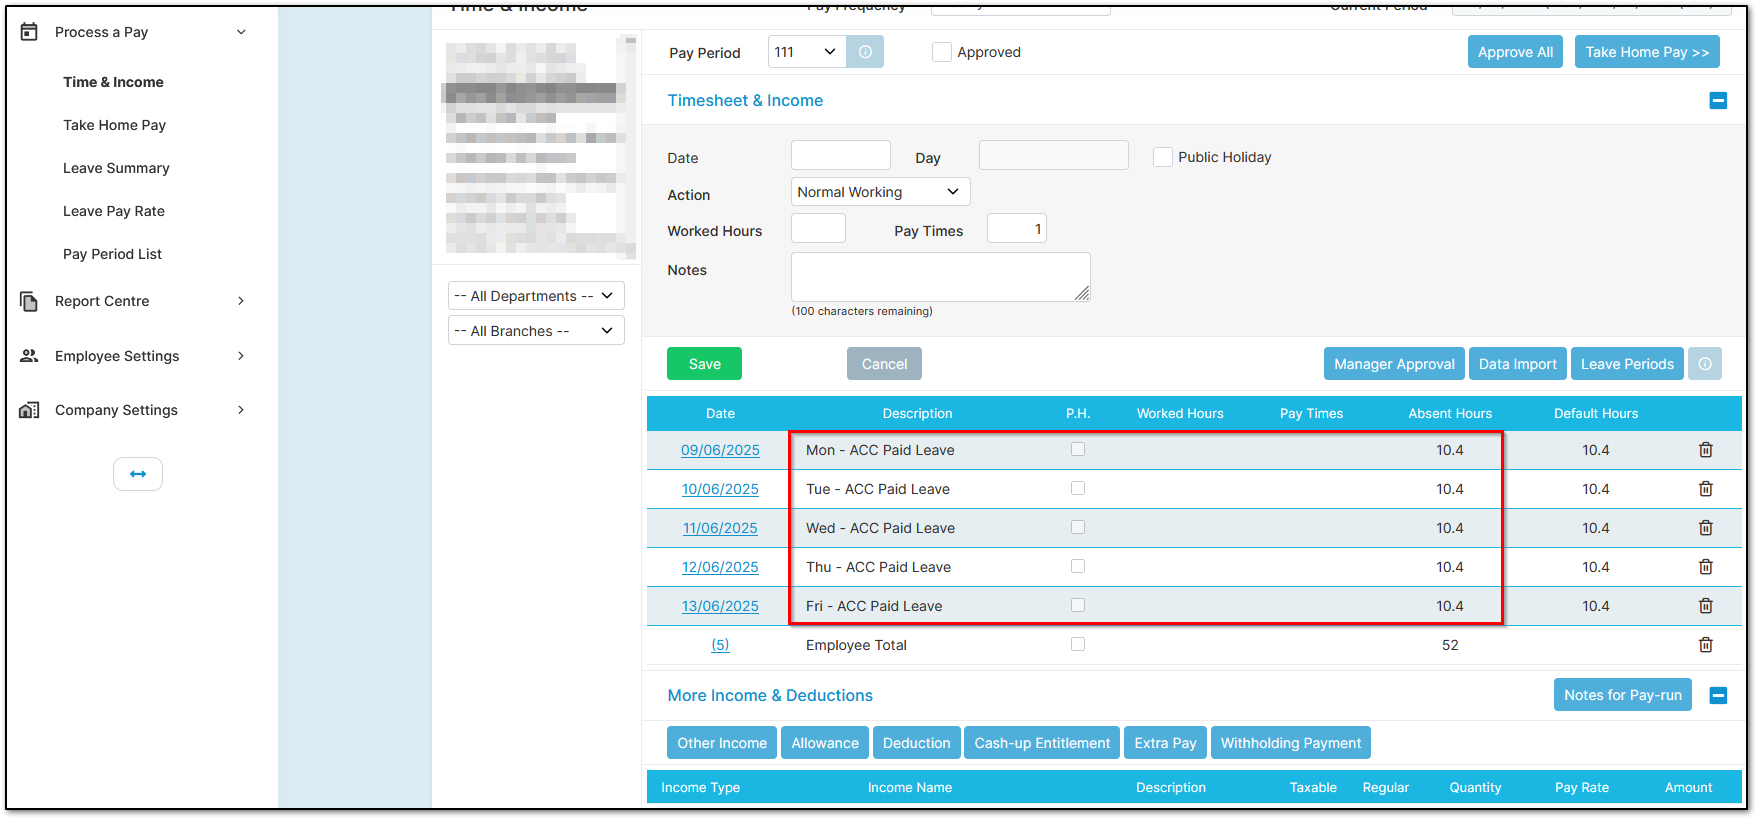Click the Company Settings building icon

click(x=29, y=410)
